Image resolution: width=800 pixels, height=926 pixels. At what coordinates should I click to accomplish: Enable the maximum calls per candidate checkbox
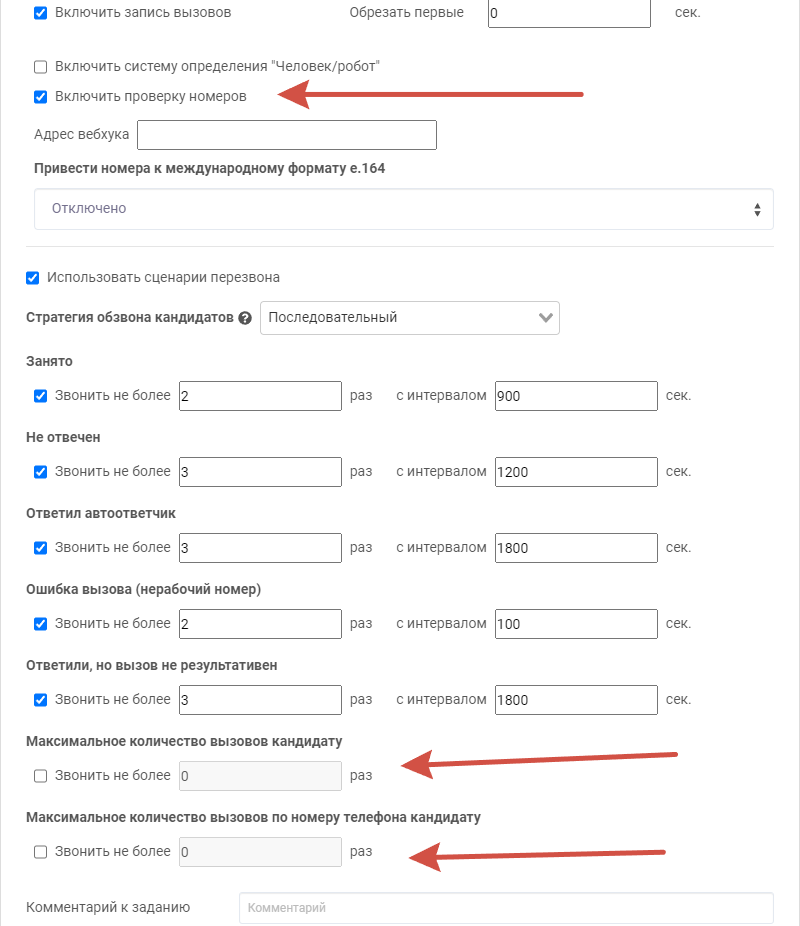(41, 776)
